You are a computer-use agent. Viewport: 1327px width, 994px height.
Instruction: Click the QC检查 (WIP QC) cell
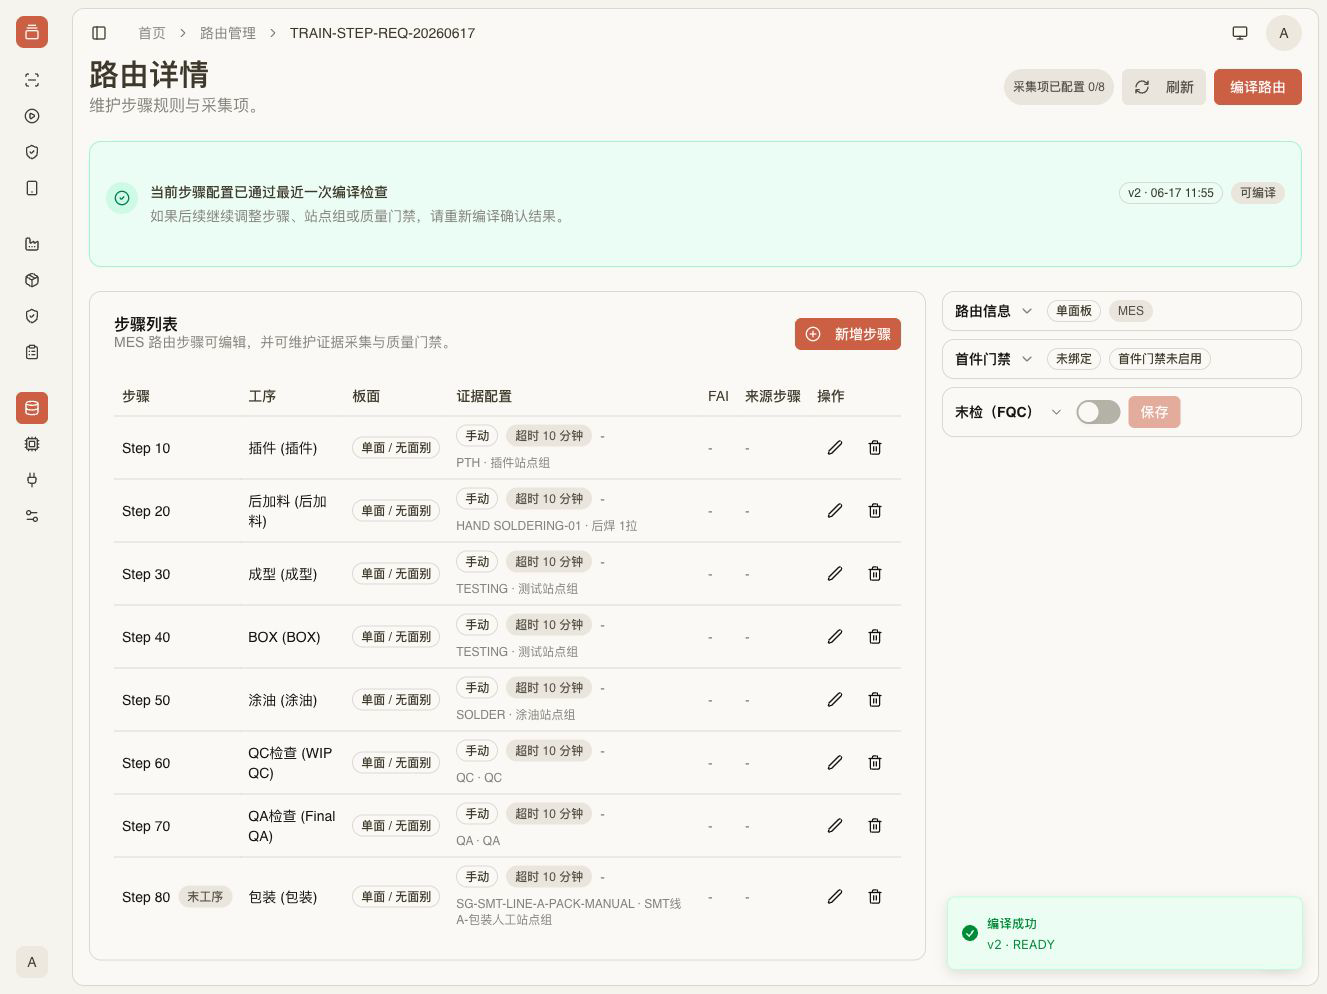click(291, 763)
